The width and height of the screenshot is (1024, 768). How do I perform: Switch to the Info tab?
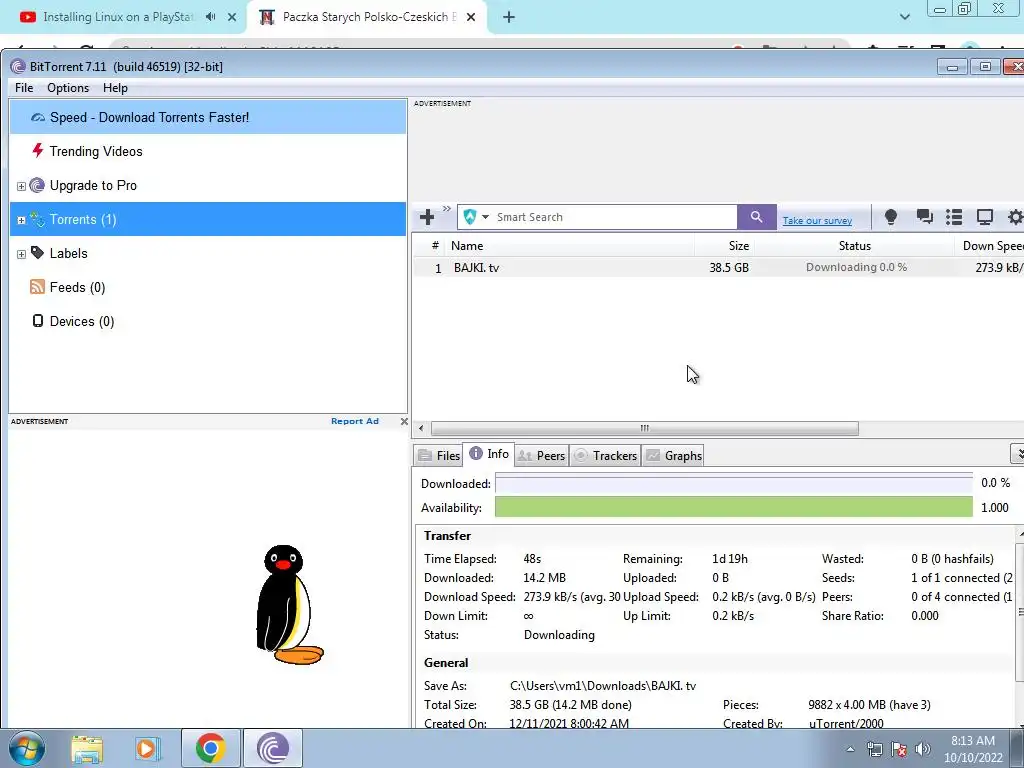489,454
